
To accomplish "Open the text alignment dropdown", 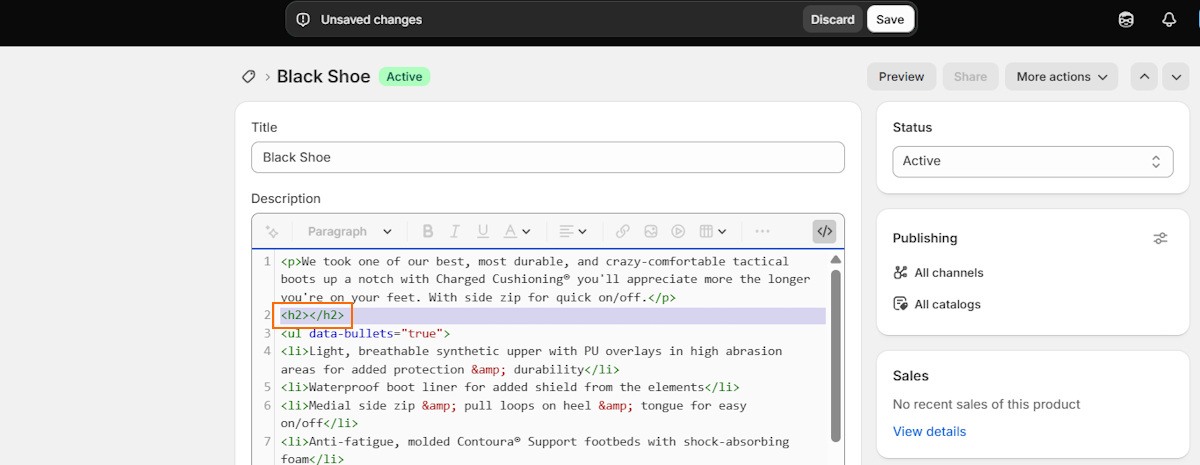I will point(573,231).
